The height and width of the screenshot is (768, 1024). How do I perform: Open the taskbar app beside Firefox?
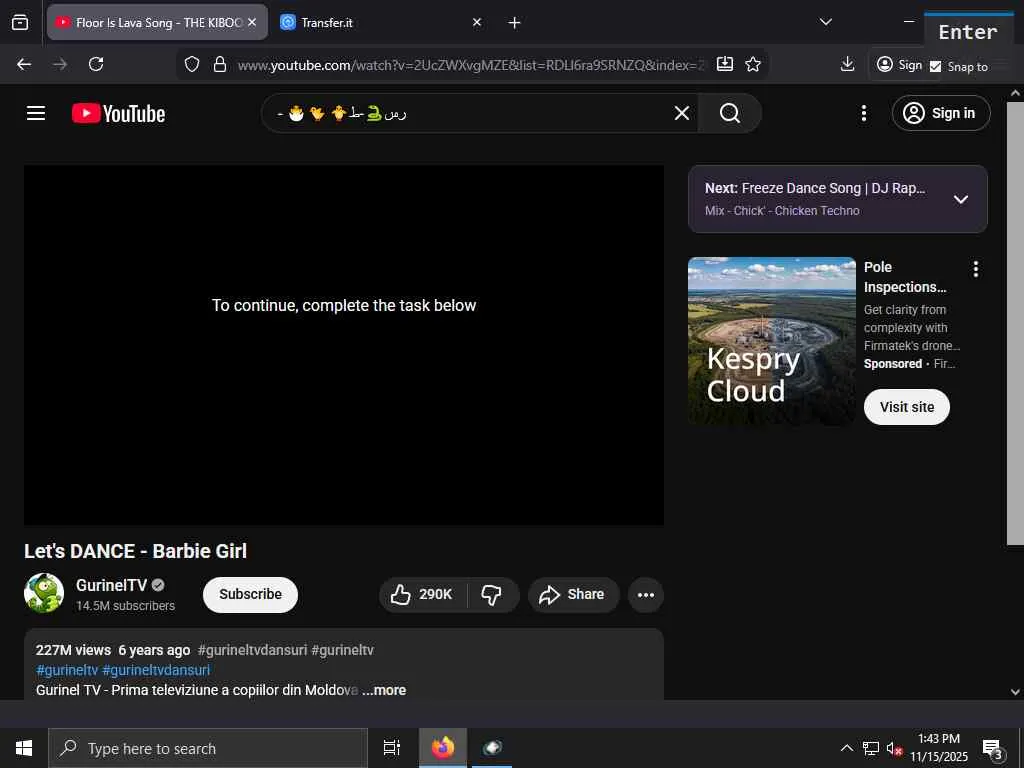(x=492, y=748)
